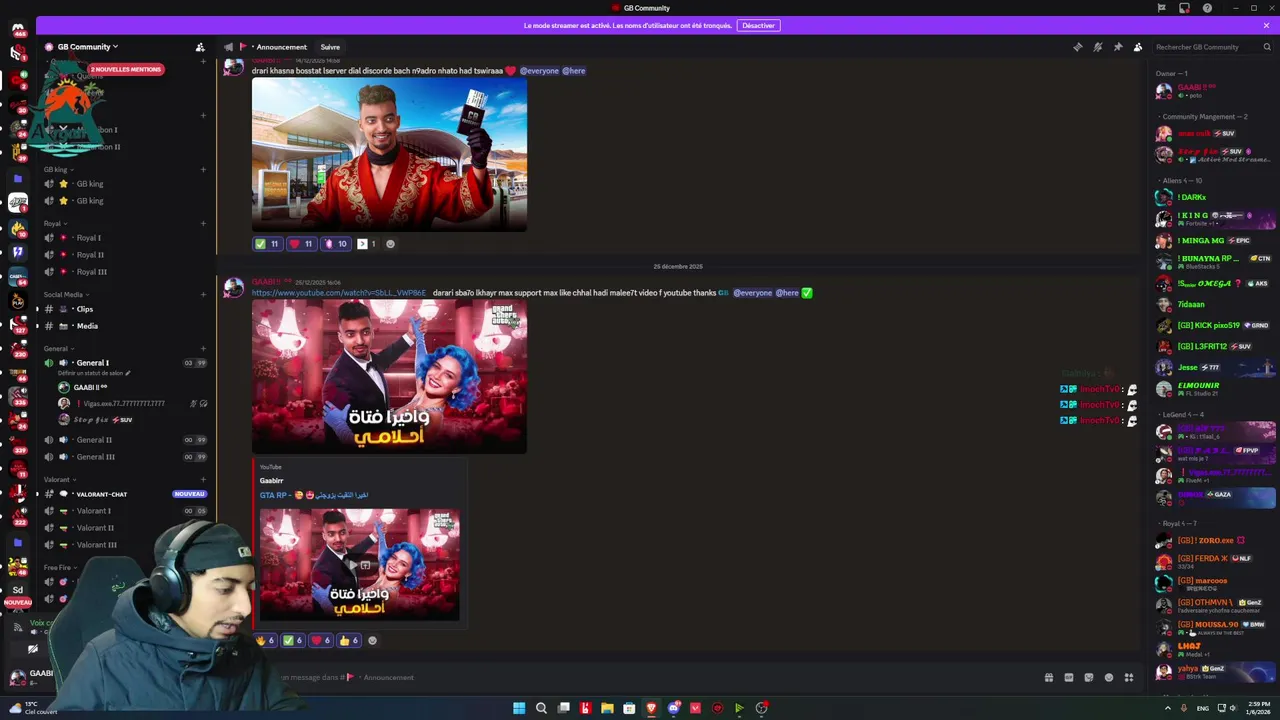Open the sticker picker icon

coord(1088,677)
